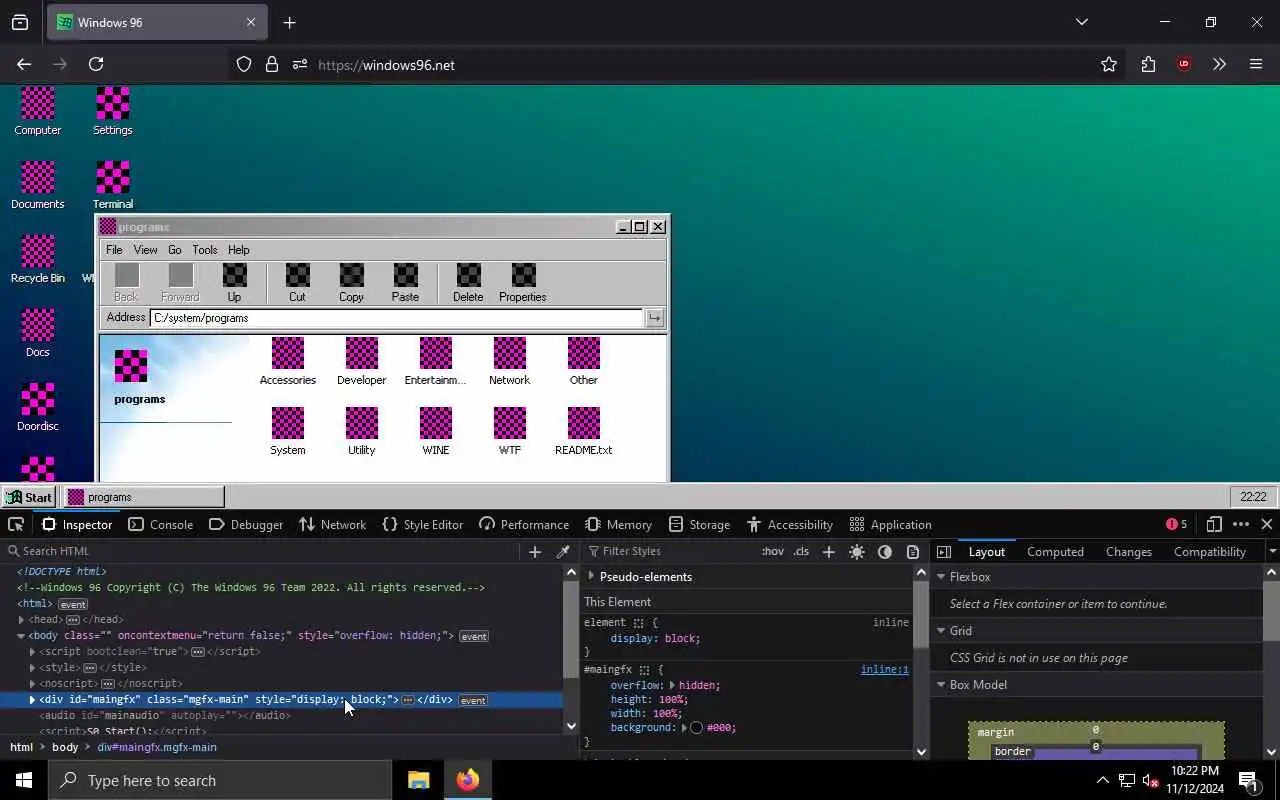Collapse the body element node

(21, 636)
